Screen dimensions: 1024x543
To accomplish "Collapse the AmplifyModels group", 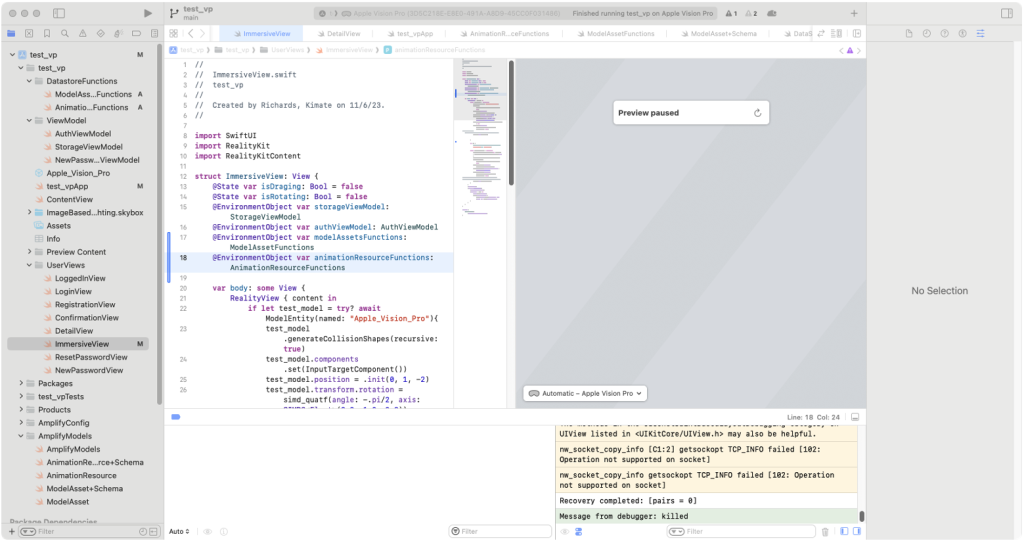I will pyautogui.click(x=21, y=436).
